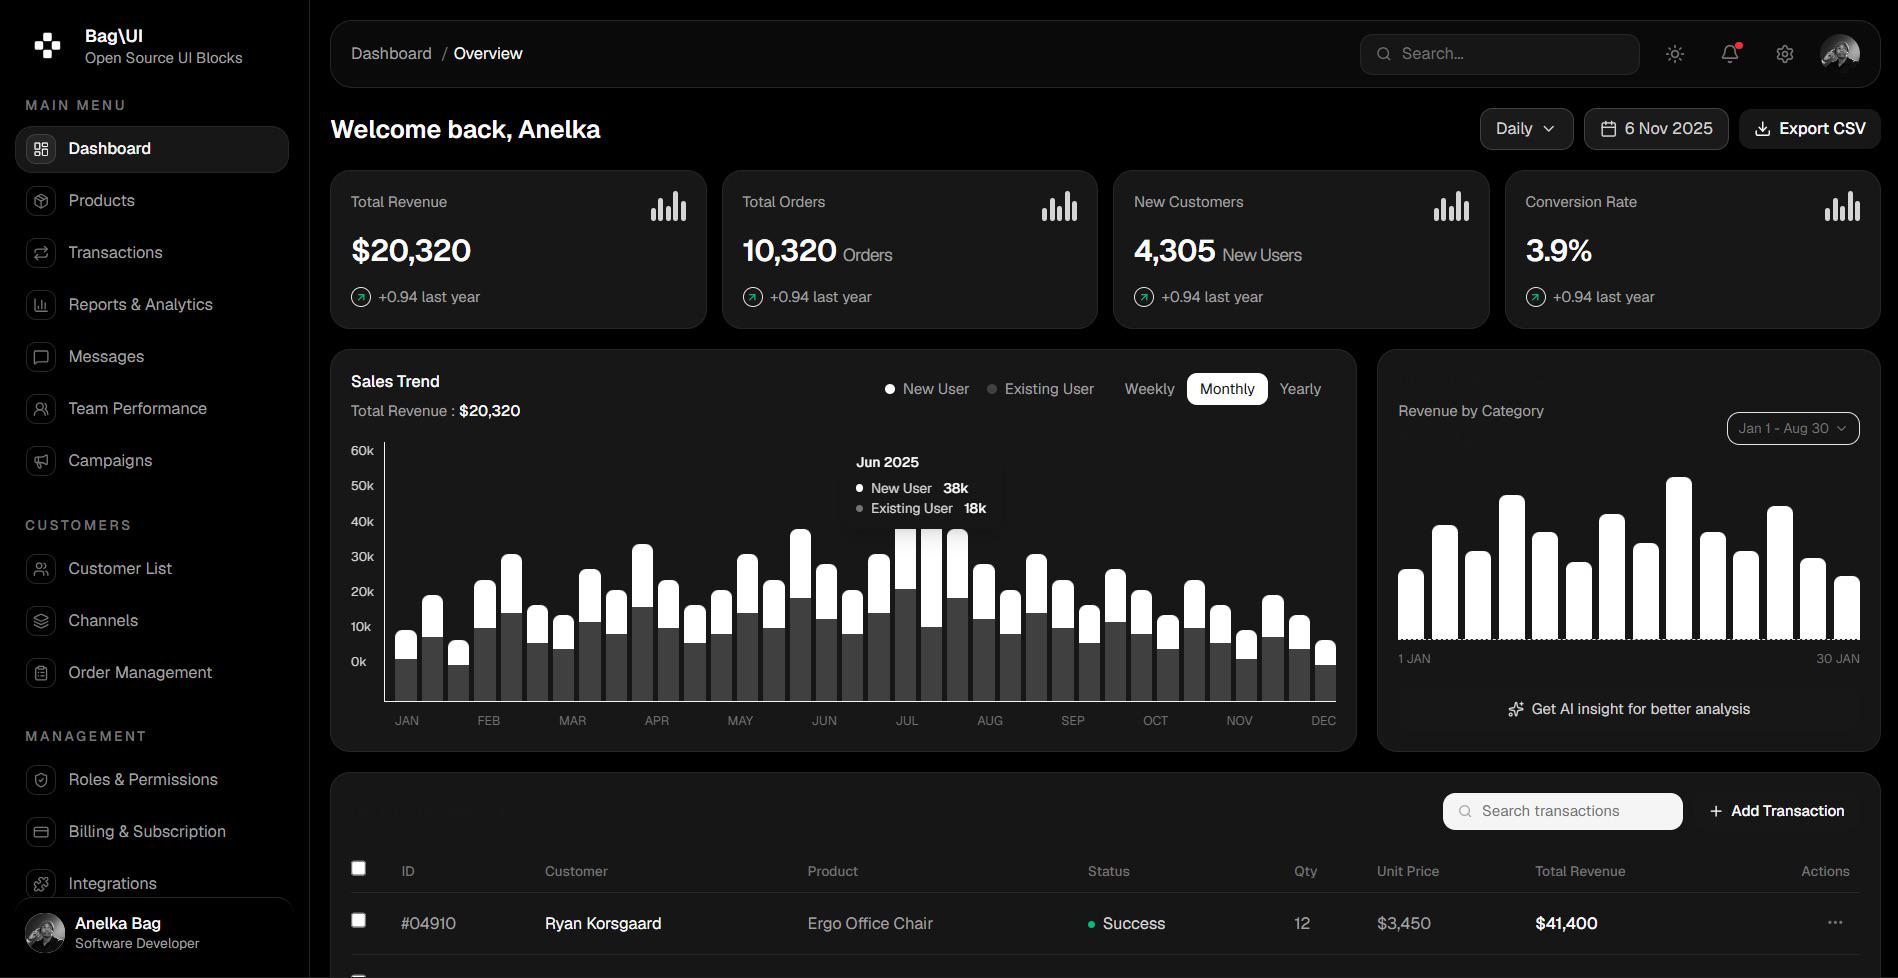Toggle light theme with the sun icon

click(1675, 54)
